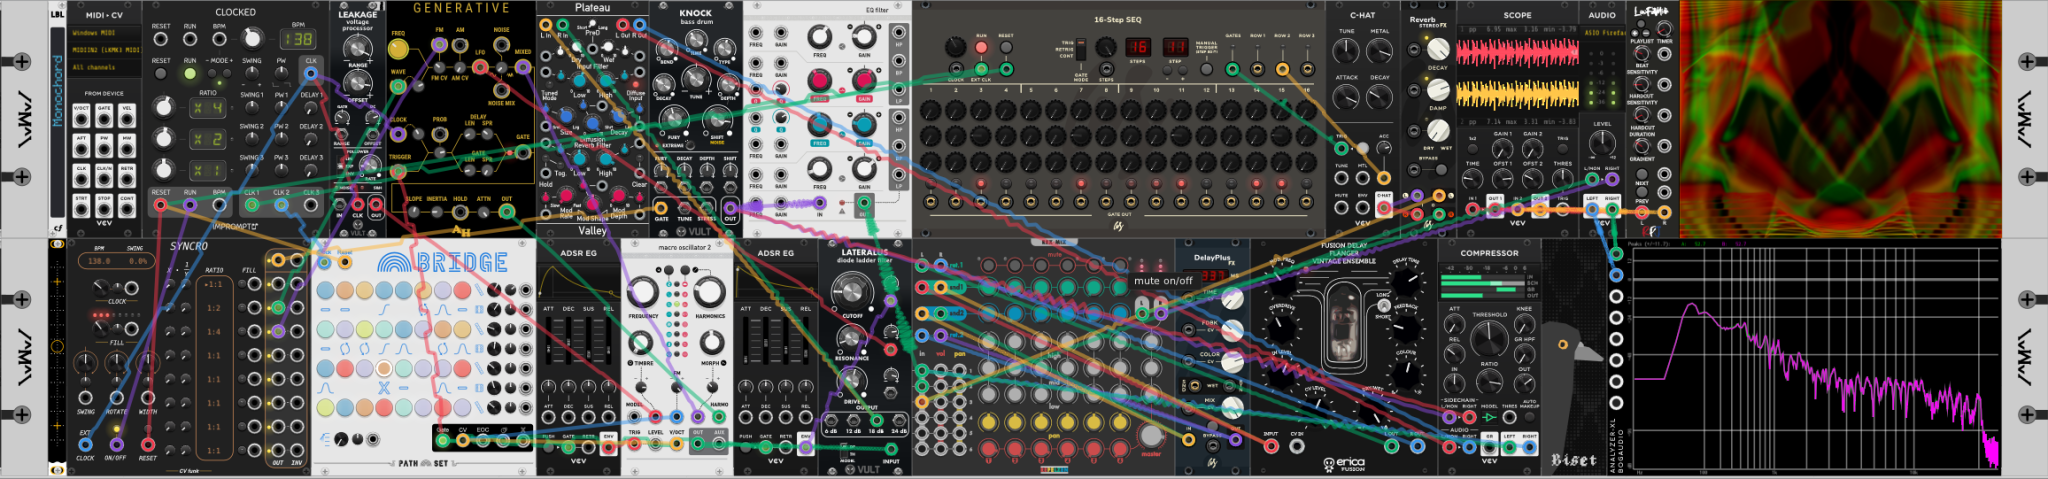
Task: Click the L In jack on Plateau
Action: click(x=546, y=25)
